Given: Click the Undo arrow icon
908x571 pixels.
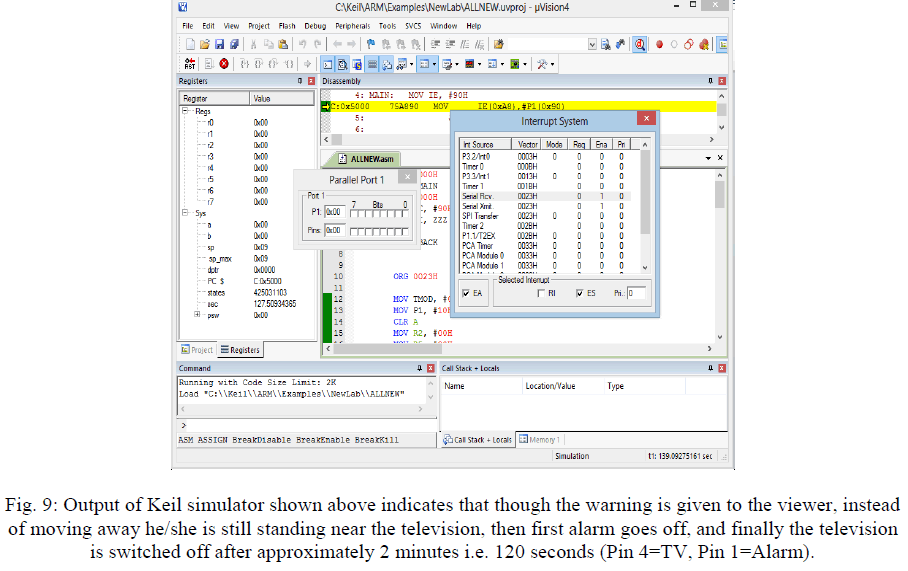Looking at the screenshot, I should (x=302, y=44).
